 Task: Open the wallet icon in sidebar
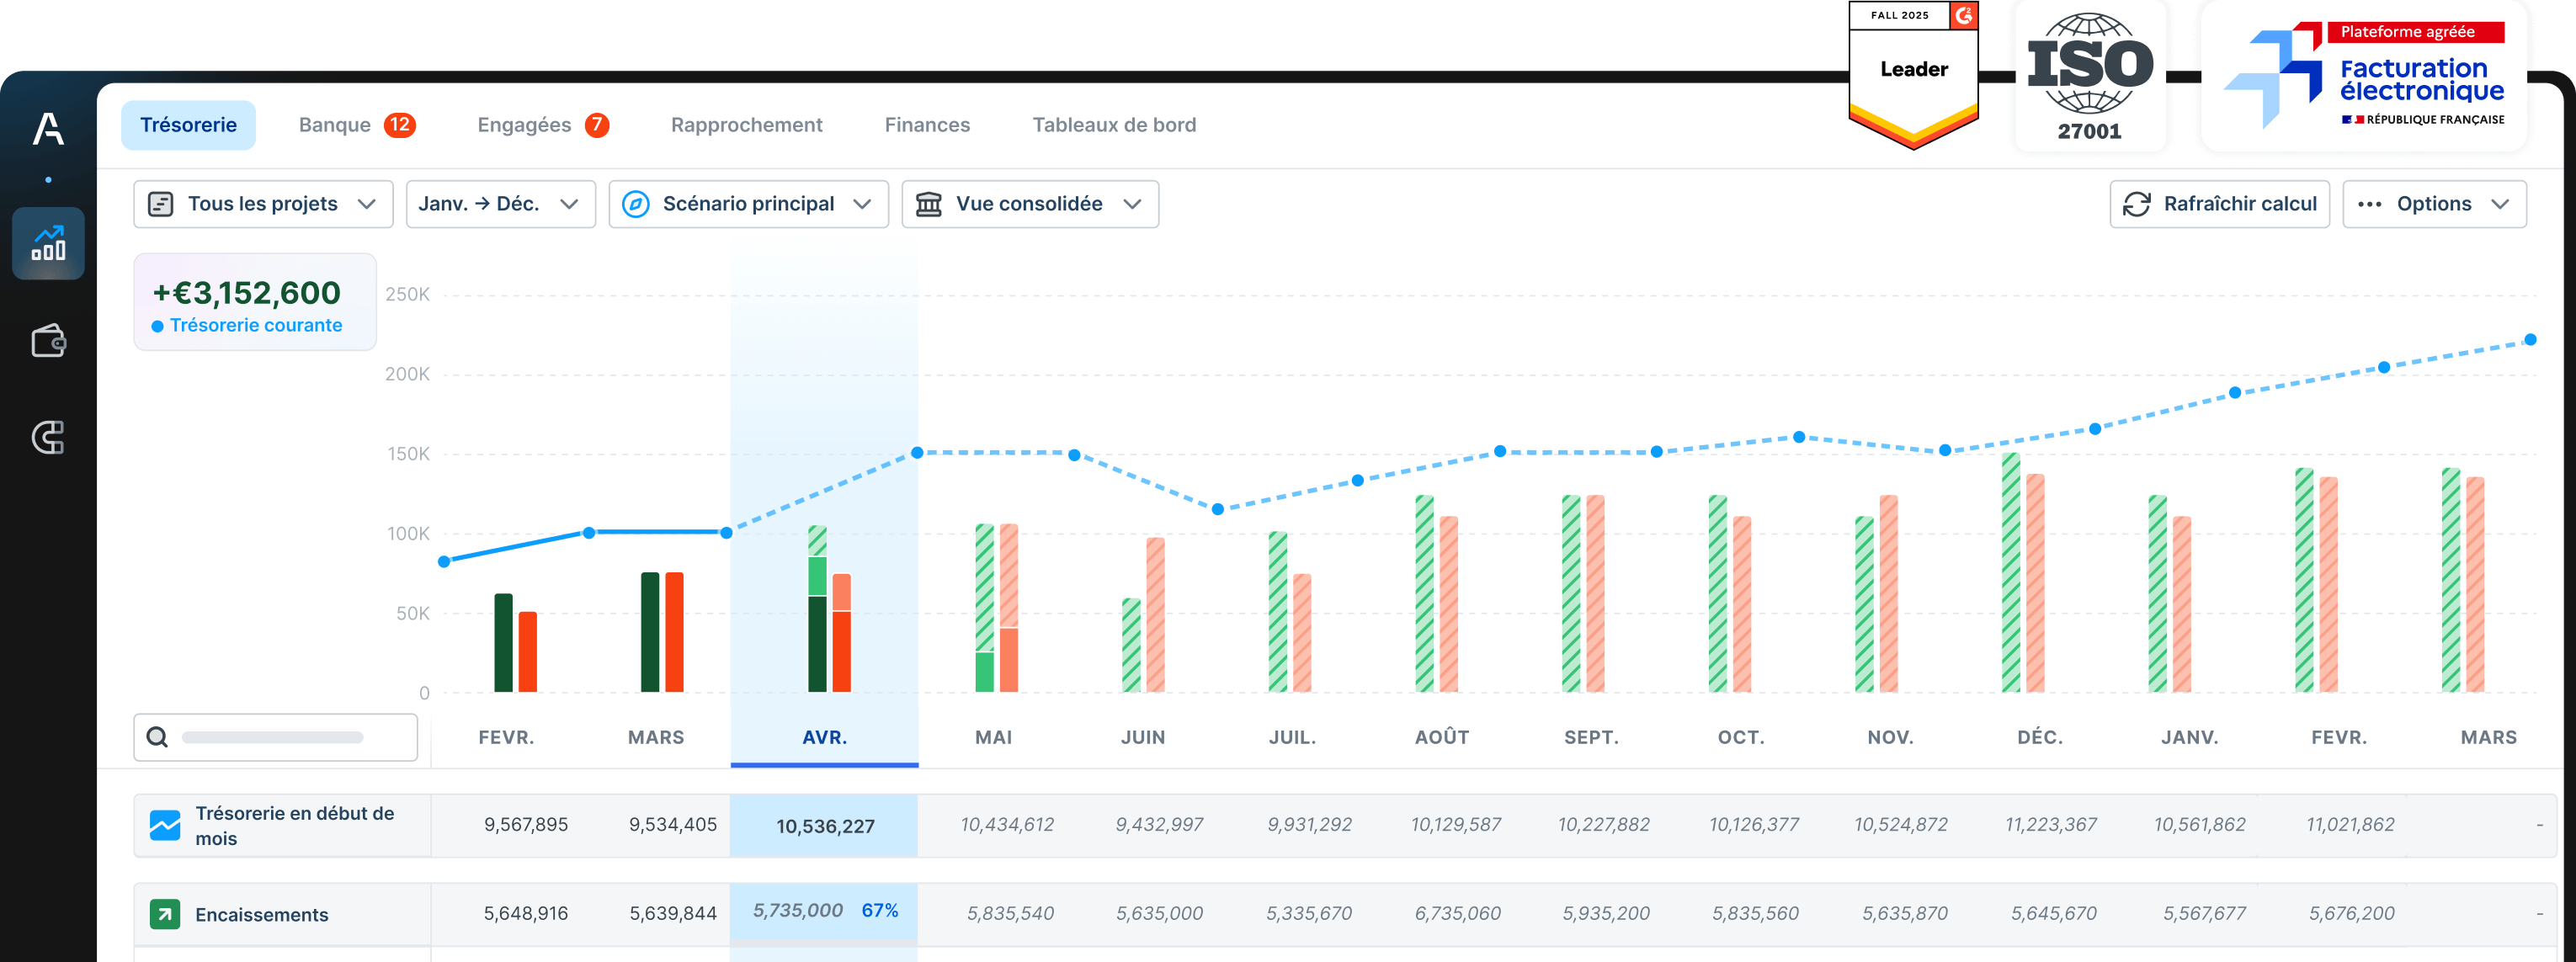pyautogui.click(x=48, y=341)
